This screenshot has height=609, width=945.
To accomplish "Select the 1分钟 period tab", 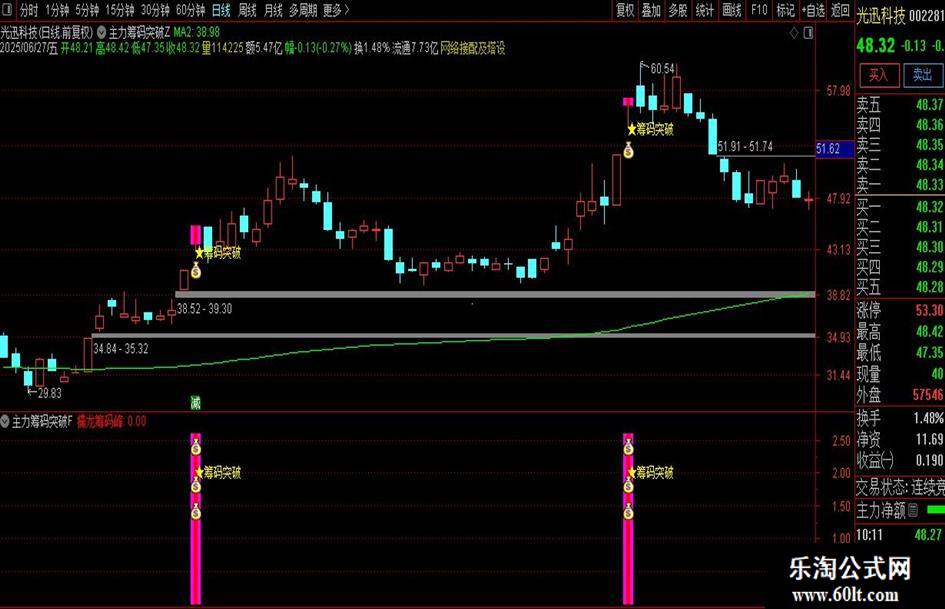I will point(57,10).
